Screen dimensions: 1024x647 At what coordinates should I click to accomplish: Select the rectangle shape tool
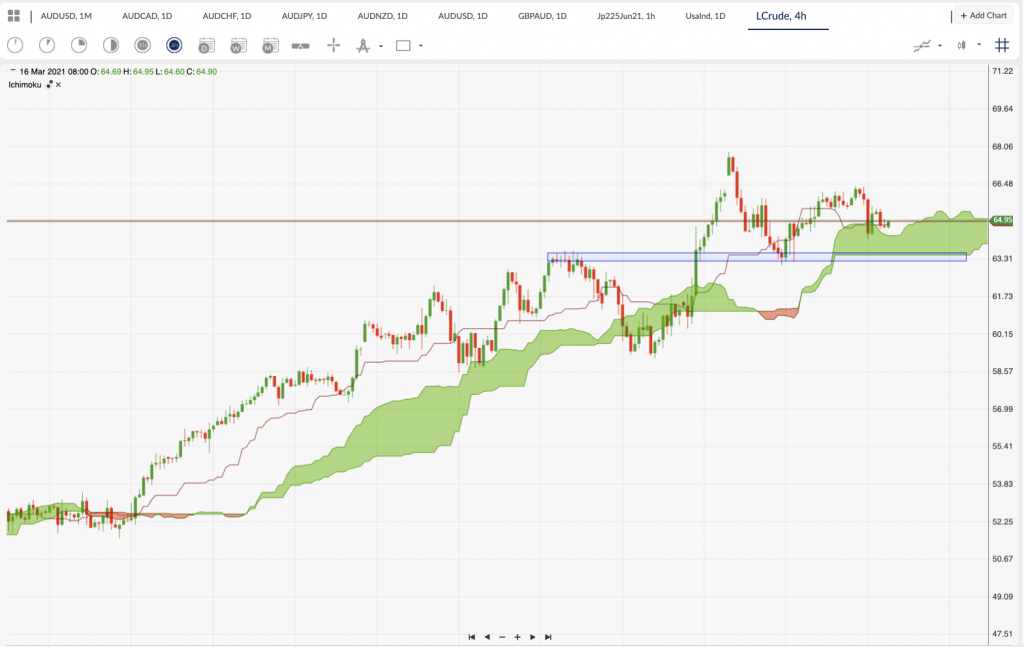(x=404, y=46)
